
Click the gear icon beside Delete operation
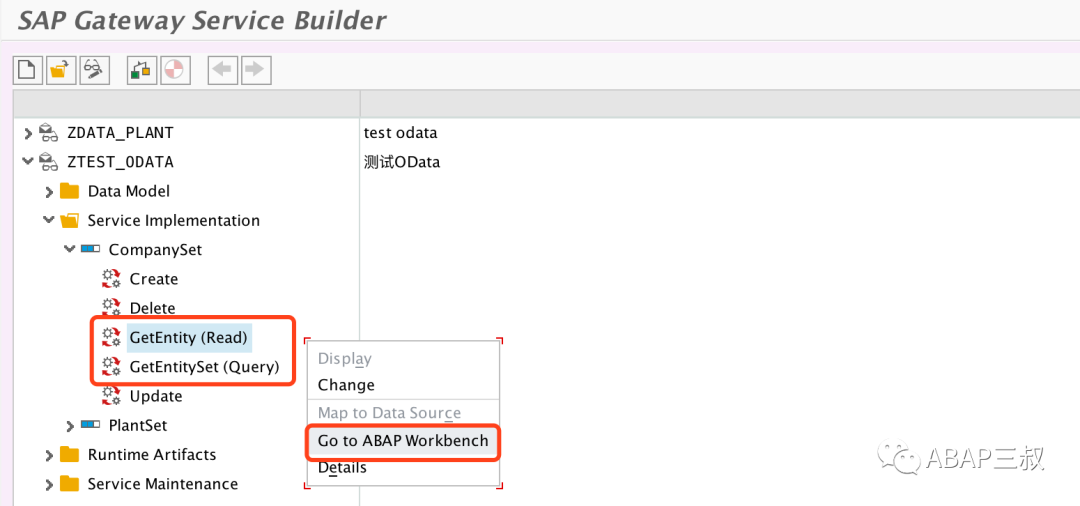(x=112, y=308)
